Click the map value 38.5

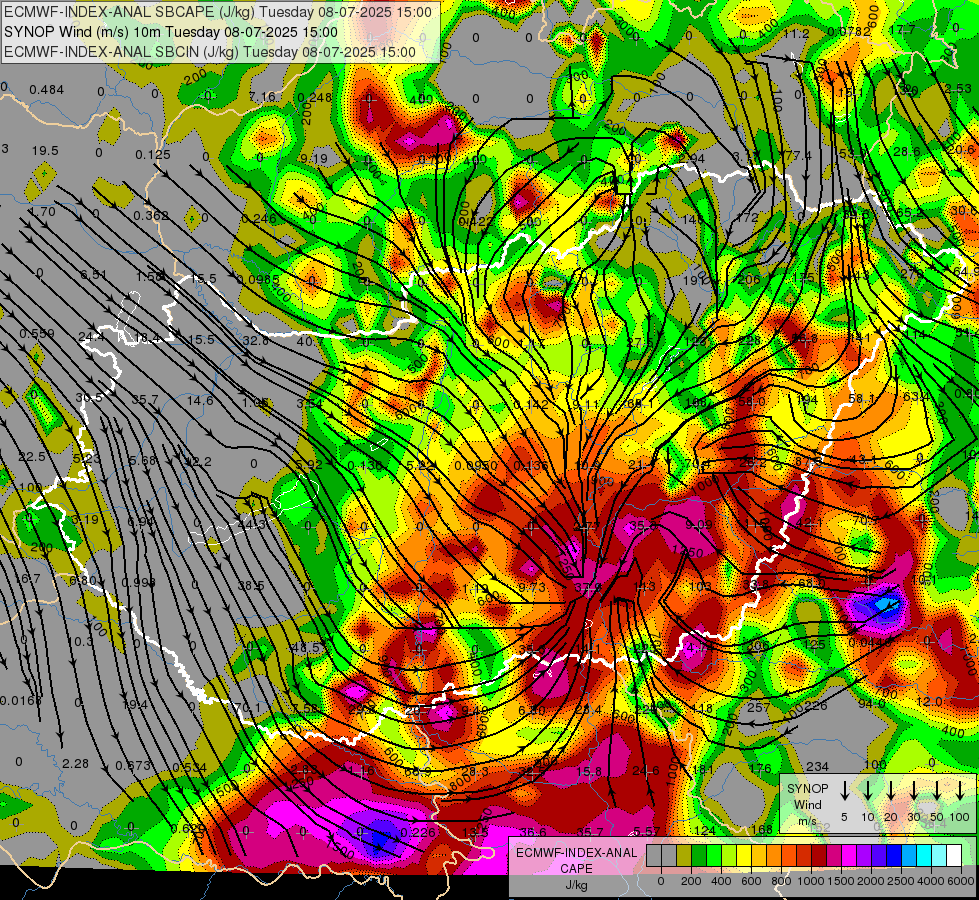coord(251,586)
